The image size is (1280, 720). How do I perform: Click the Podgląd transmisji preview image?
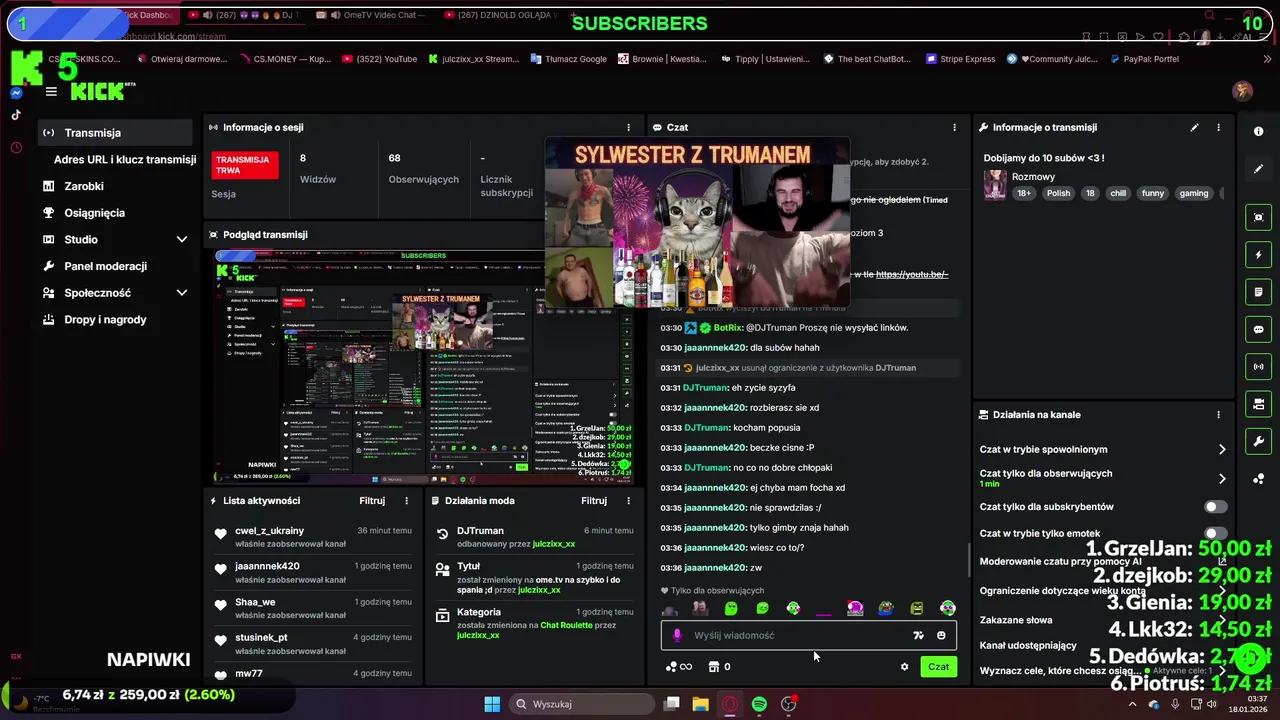pos(424,365)
